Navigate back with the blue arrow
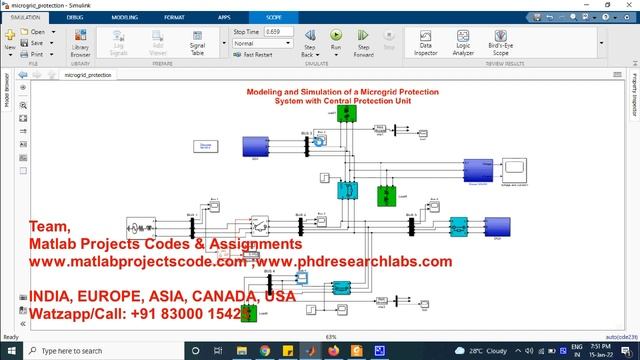The height and width of the screenshot is (360, 640). pos(23,75)
